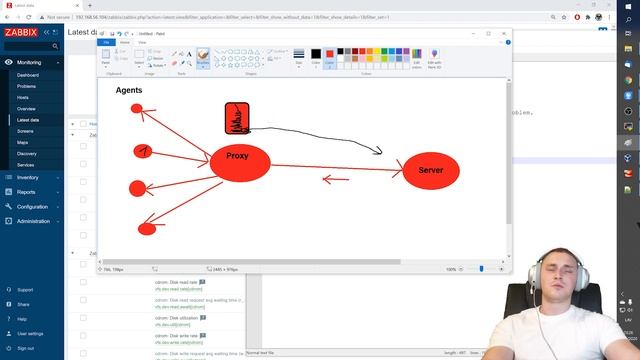
Task: Select the Text tool in Paint
Action: (189, 54)
